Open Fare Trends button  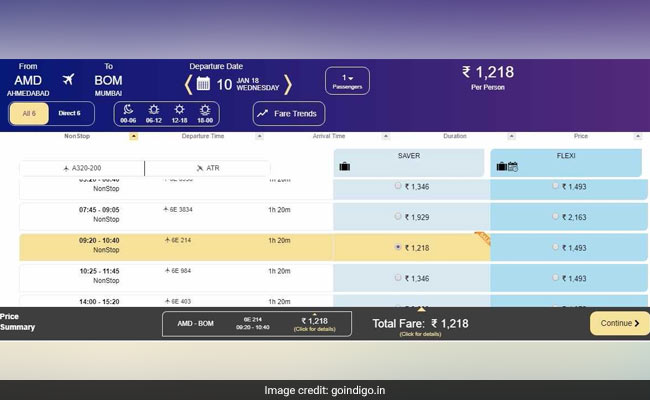click(289, 114)
